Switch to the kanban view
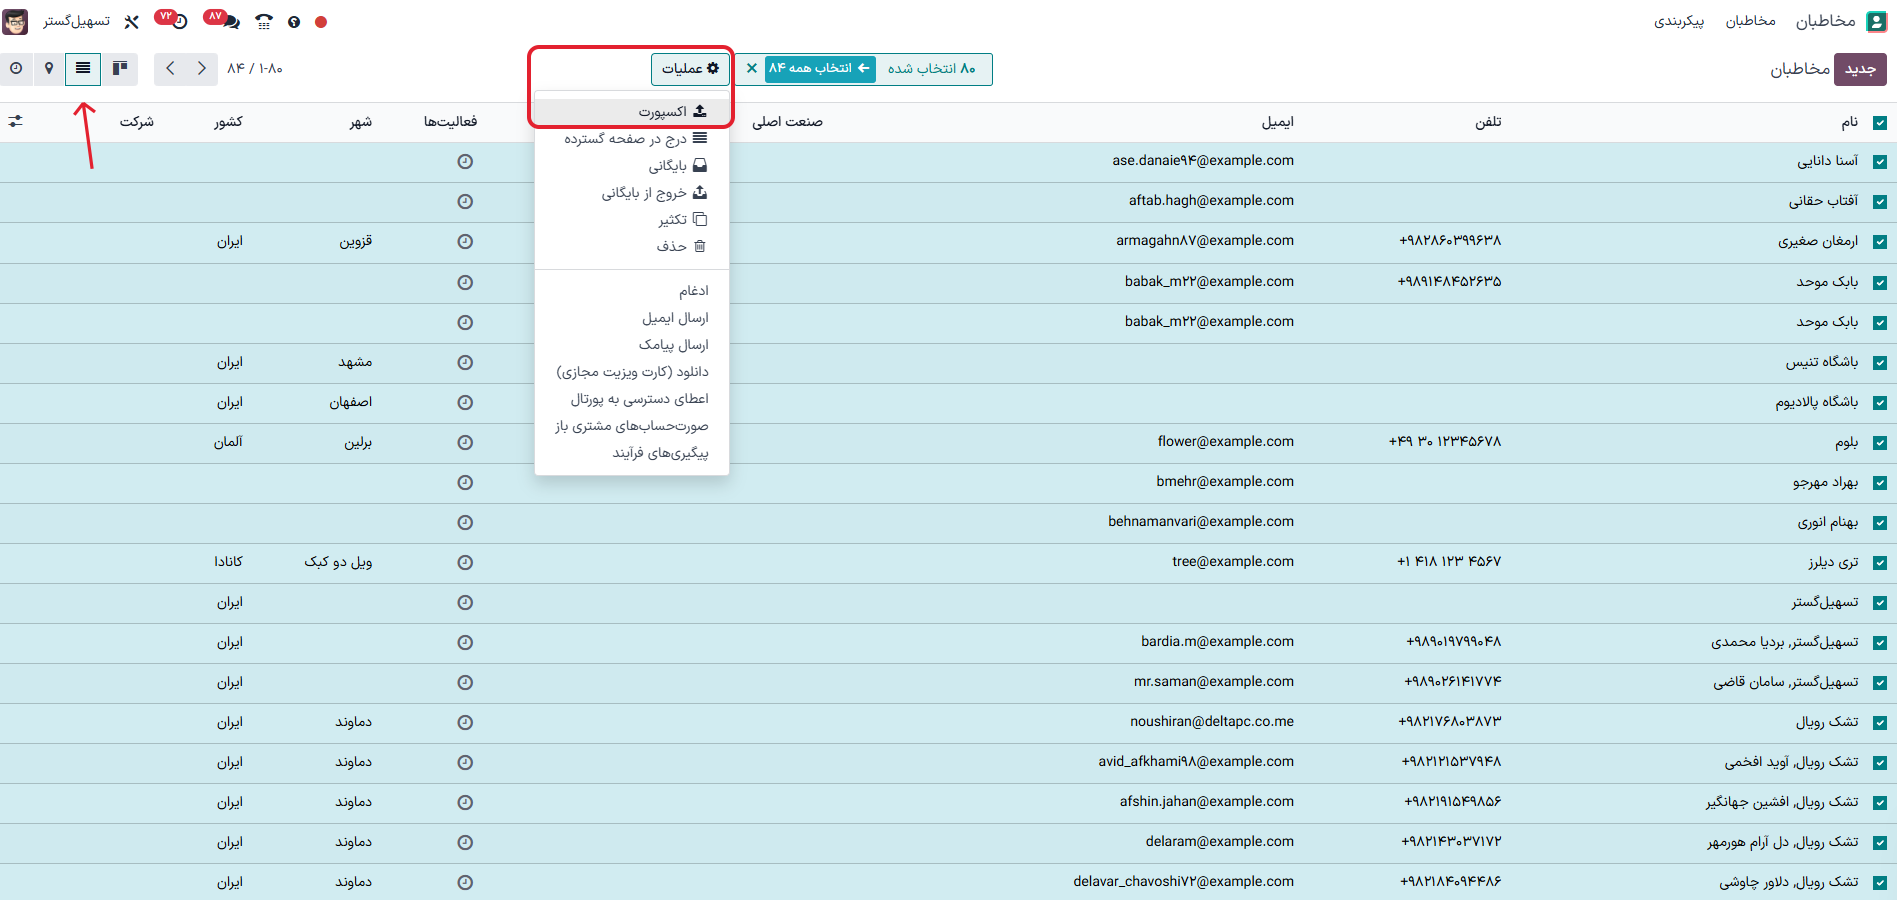The image size is (1897, 900). coord(120,68)
